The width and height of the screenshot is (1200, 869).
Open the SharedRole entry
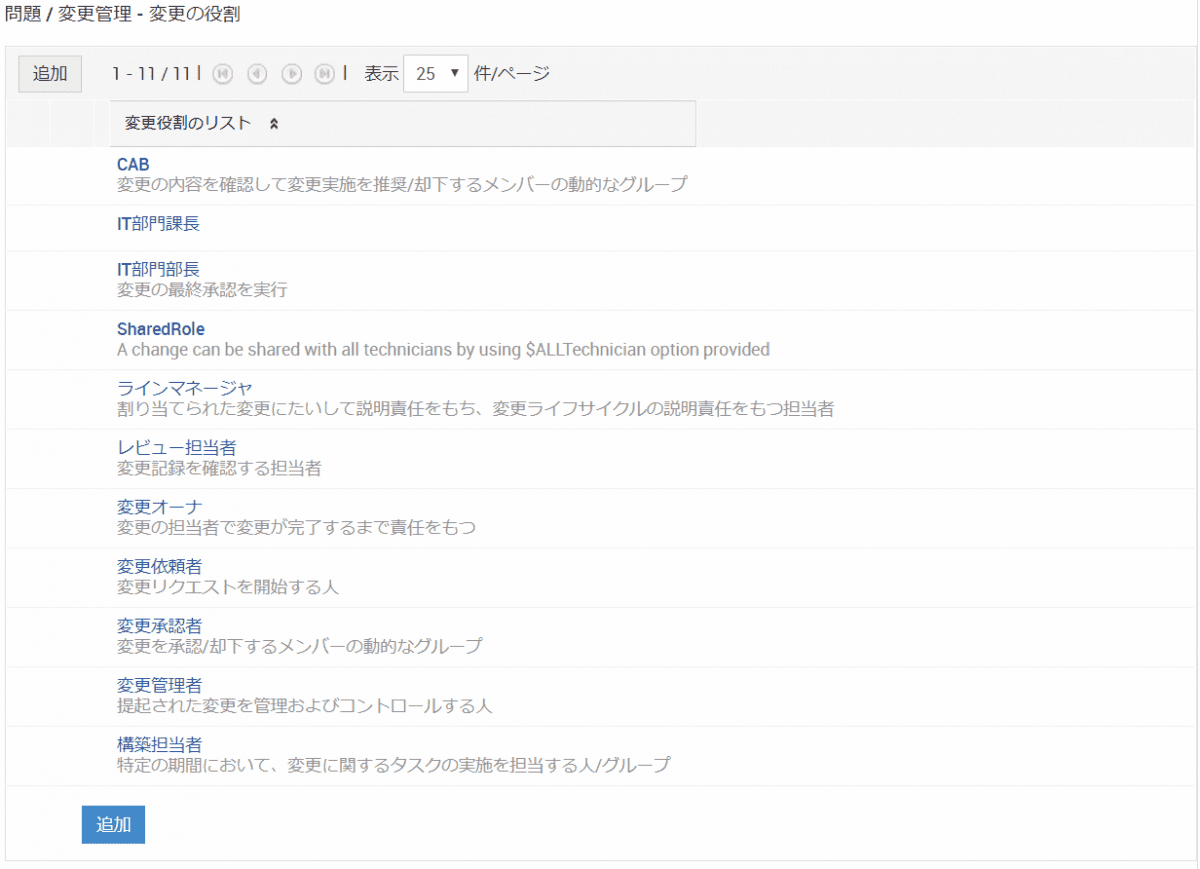[x=160, y=328]
